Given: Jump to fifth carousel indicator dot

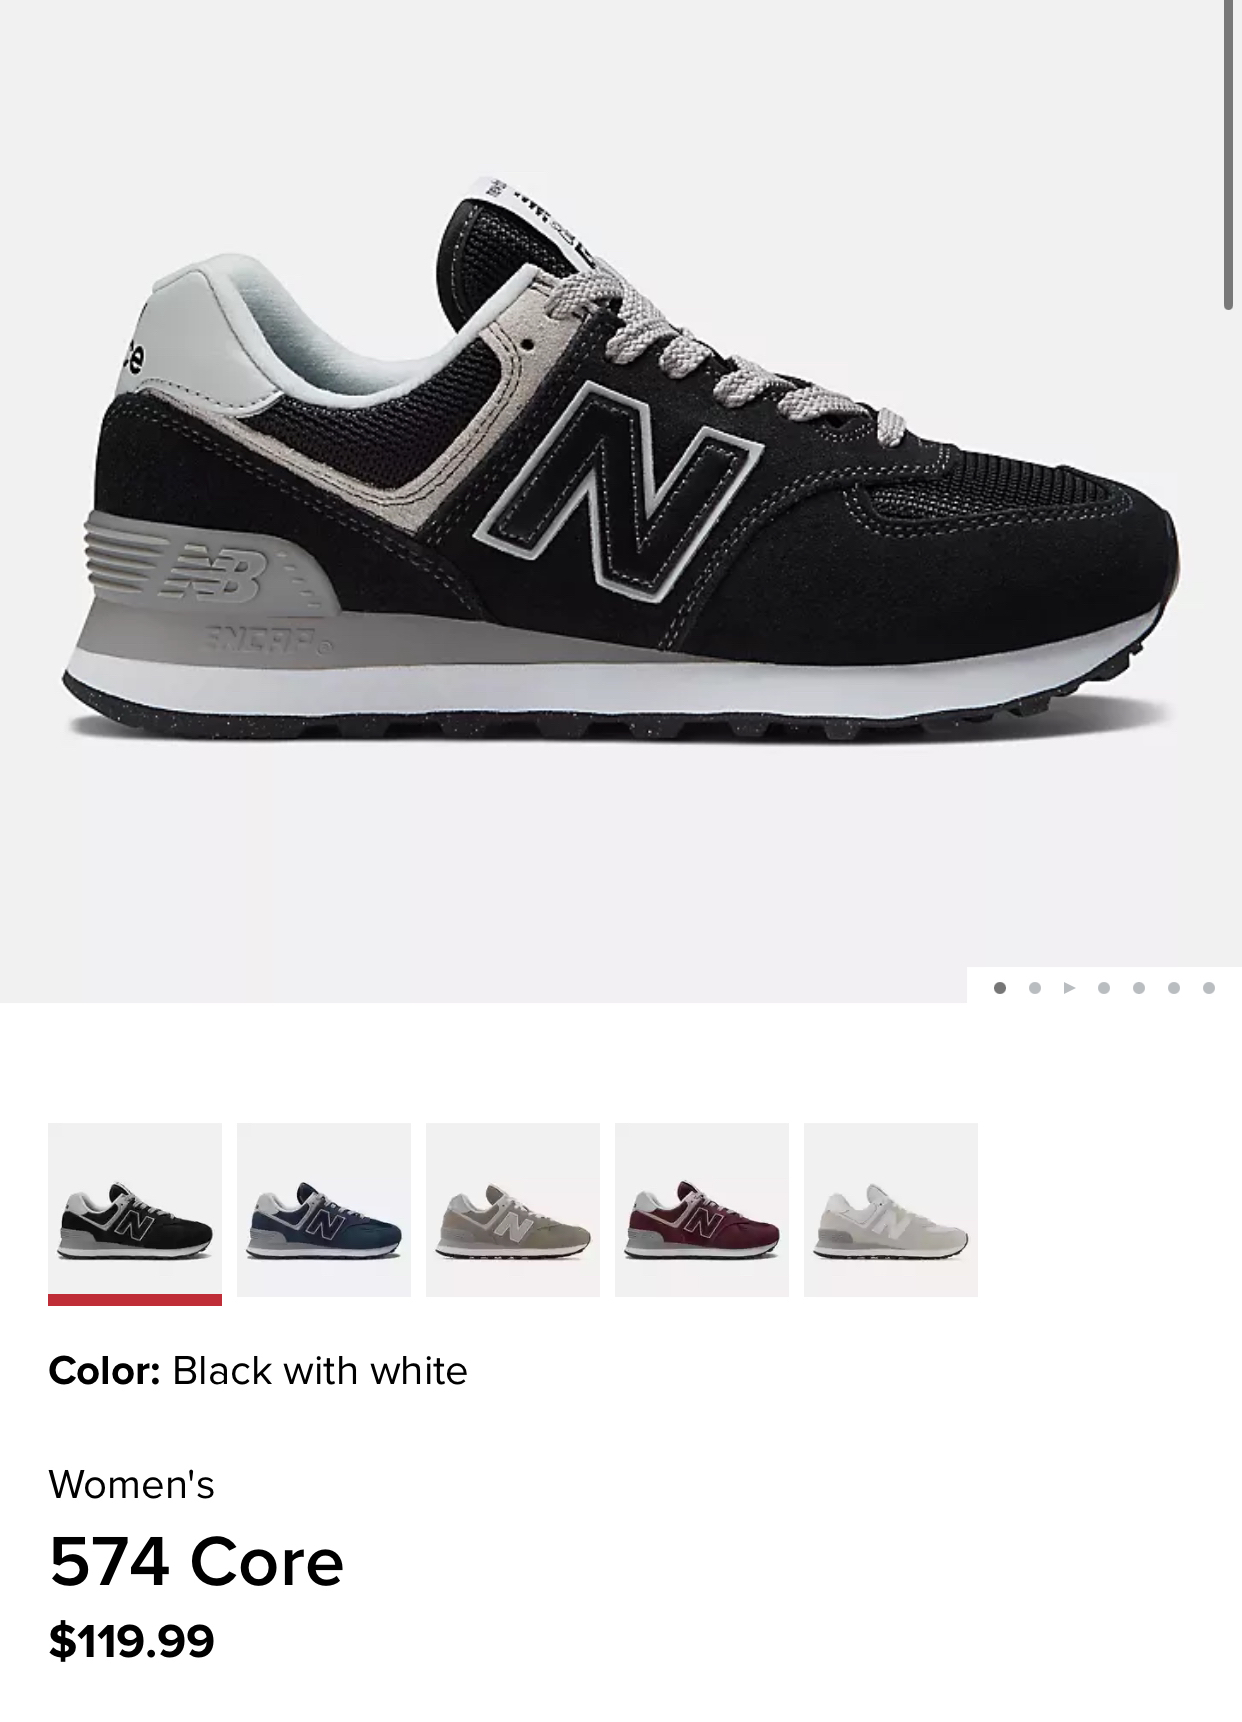Looking at the screenshot, I should point(1139,988).
